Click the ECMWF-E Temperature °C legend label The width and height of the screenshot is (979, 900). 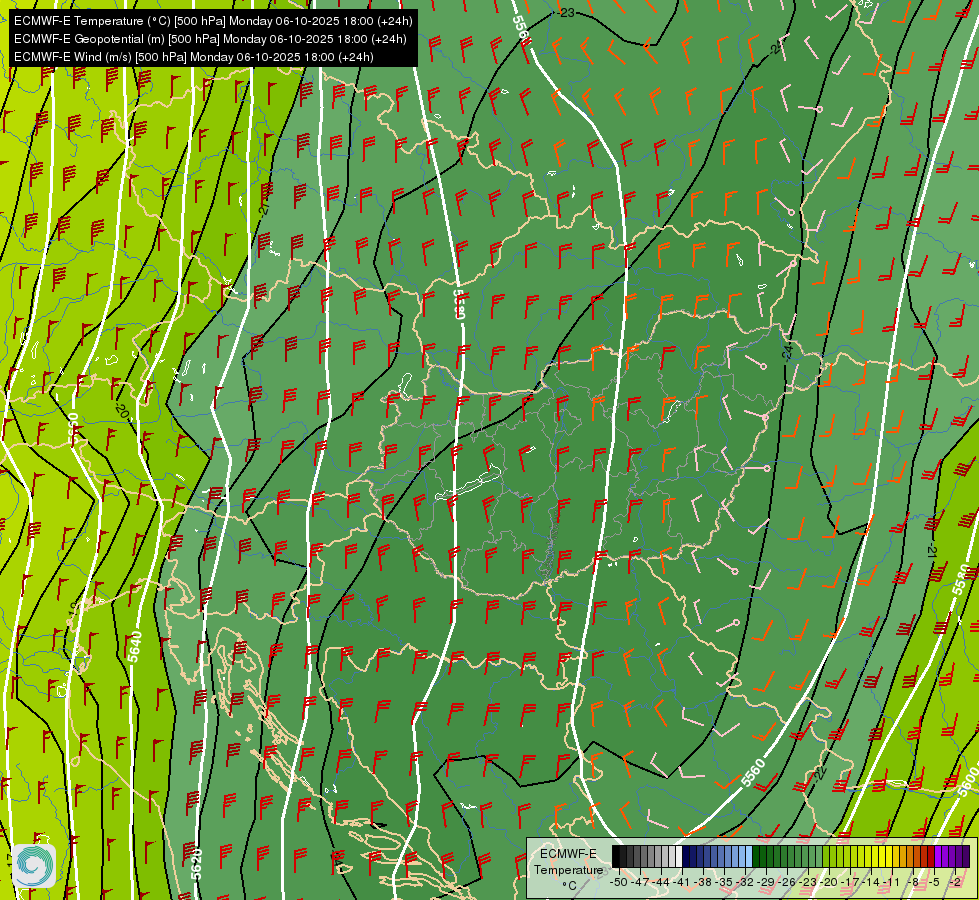[568, 869]
